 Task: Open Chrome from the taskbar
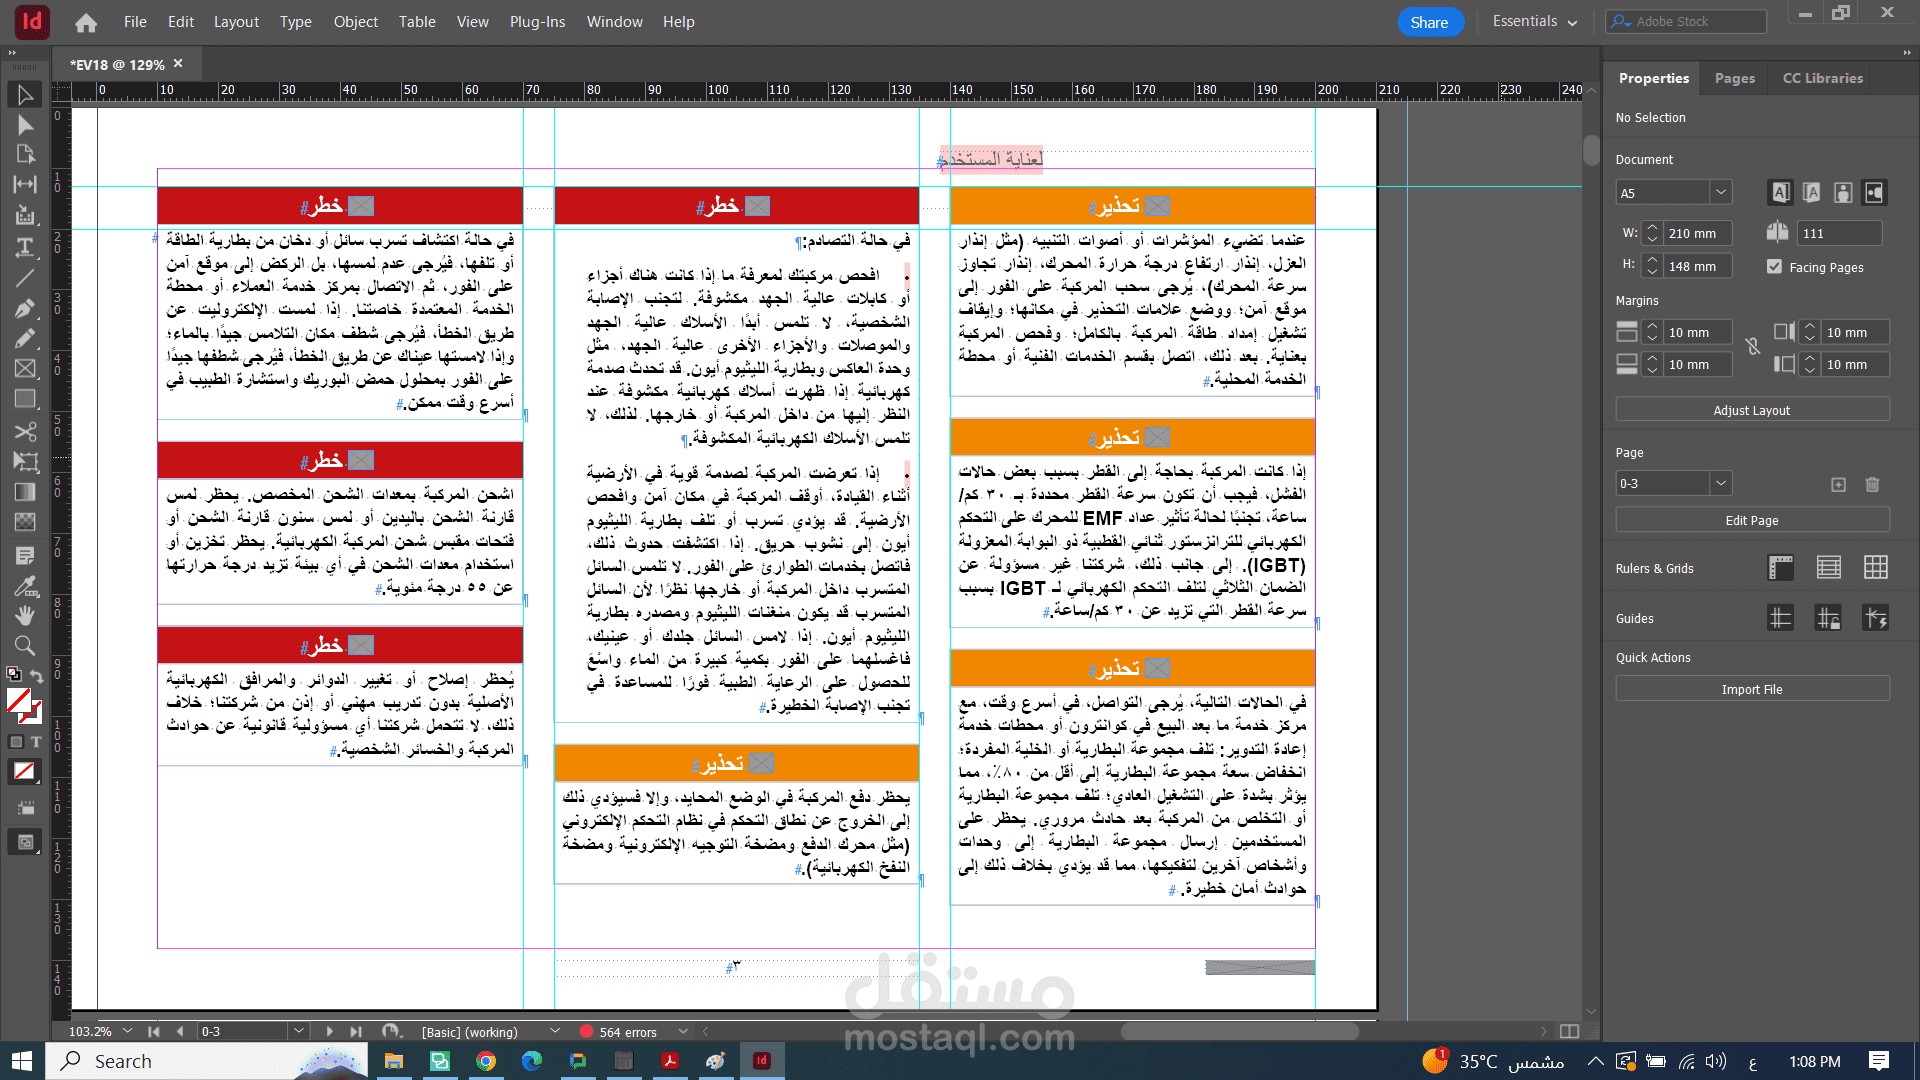pyautogui.click(x=486, y=1061)
